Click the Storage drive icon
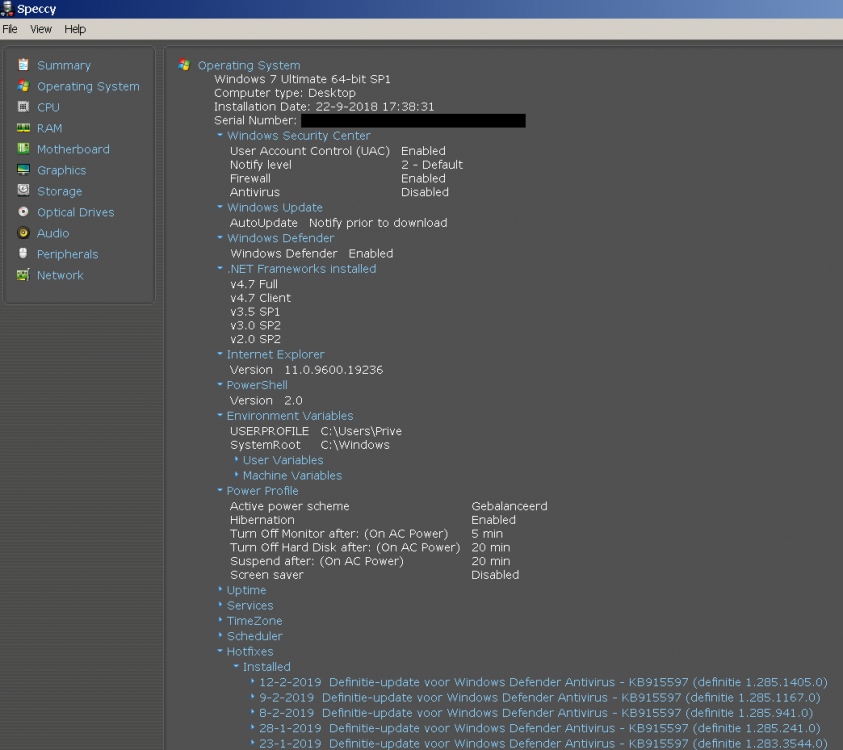This screenshot has height=750, width=843. pos(24,191)
